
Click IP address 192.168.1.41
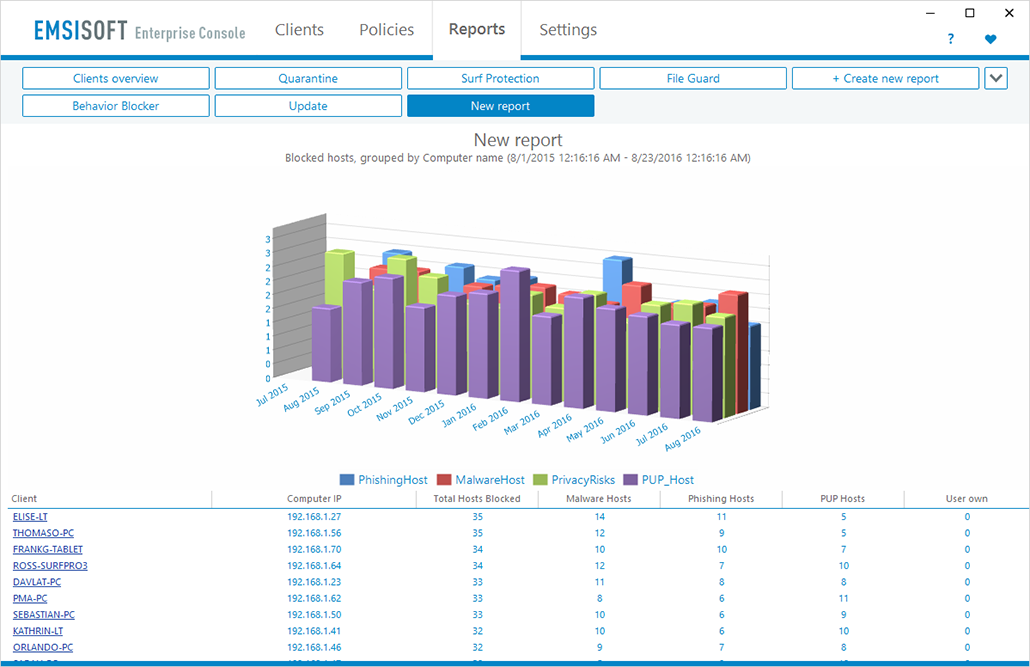click(x=314, y=631)
